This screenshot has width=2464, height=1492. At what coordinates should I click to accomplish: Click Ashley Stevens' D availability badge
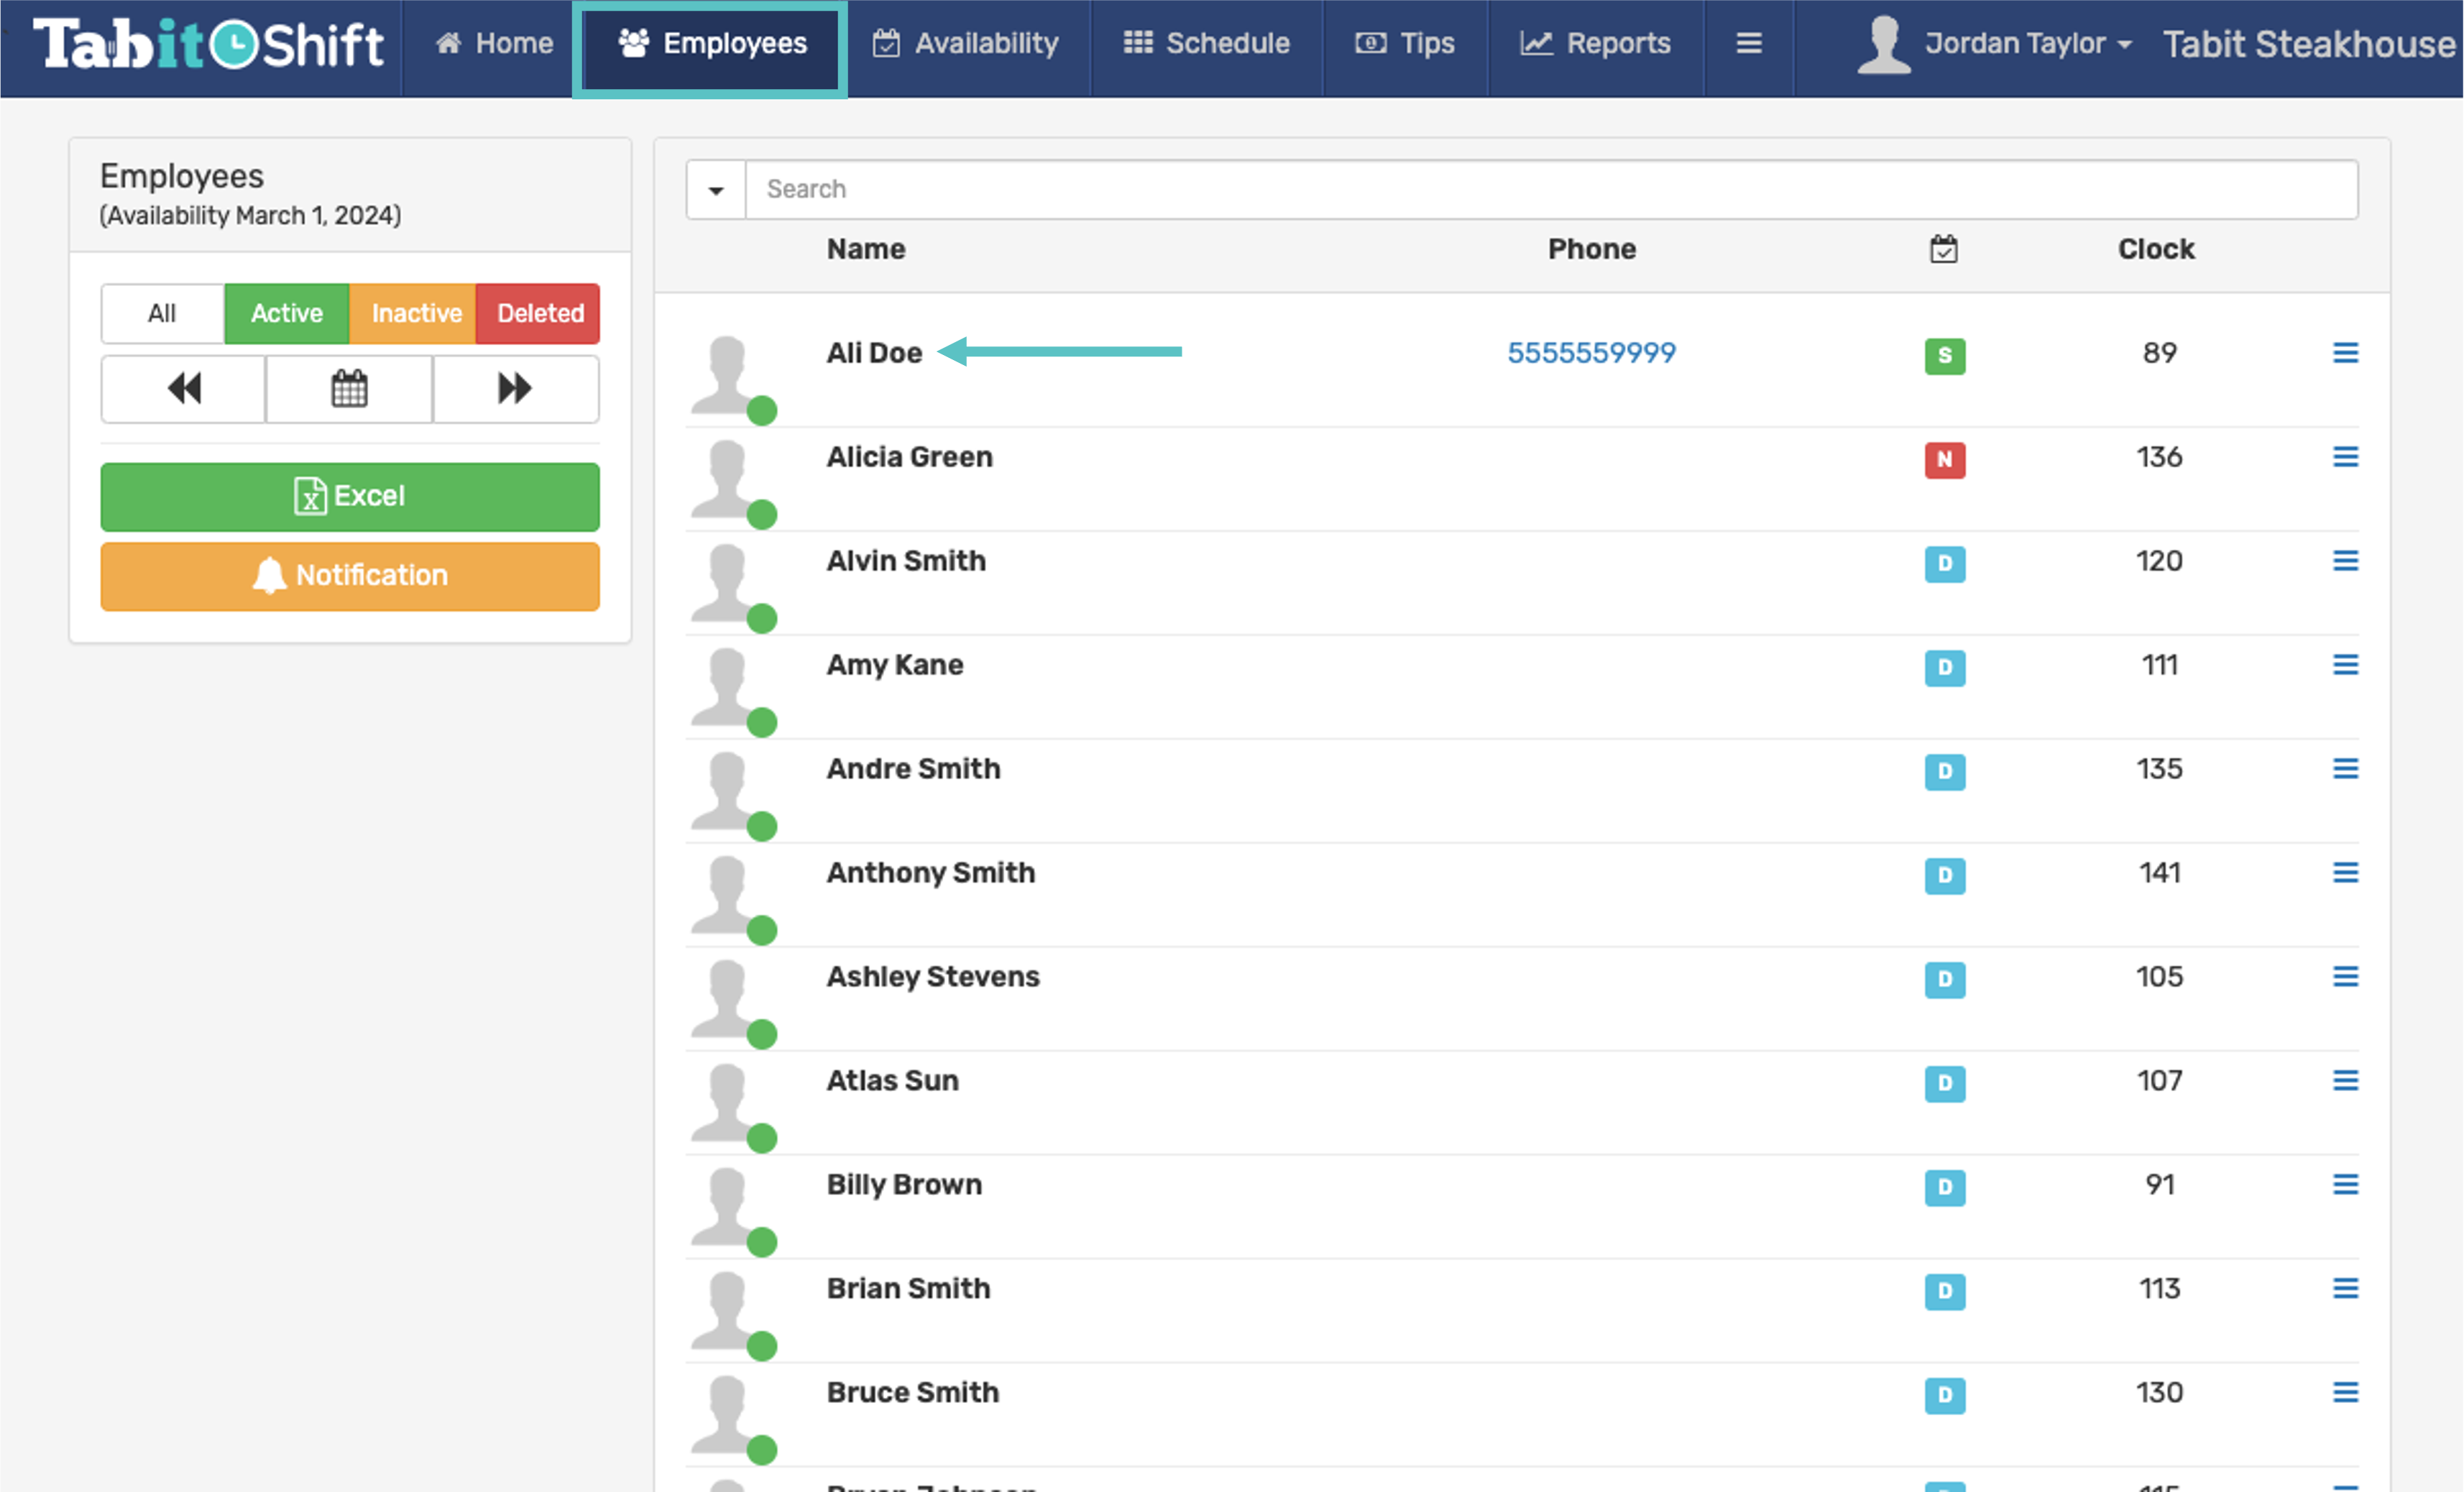tap(1945, 980)
